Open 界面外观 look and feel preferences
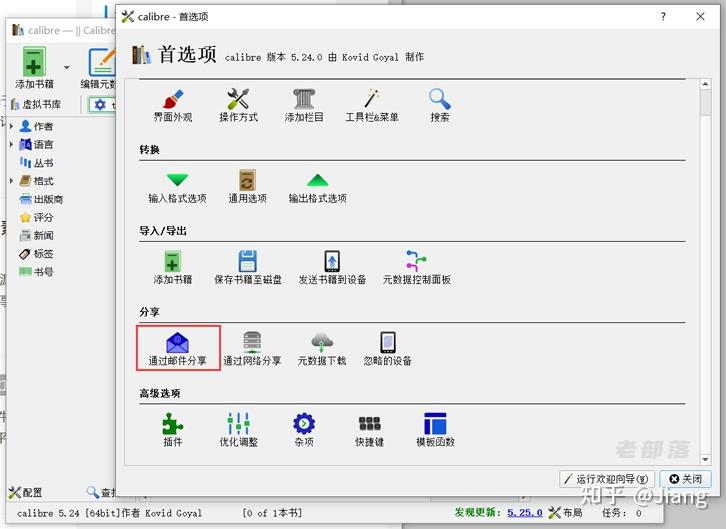The height and width of the screenshot is (529, 726). tap(173, 106)
